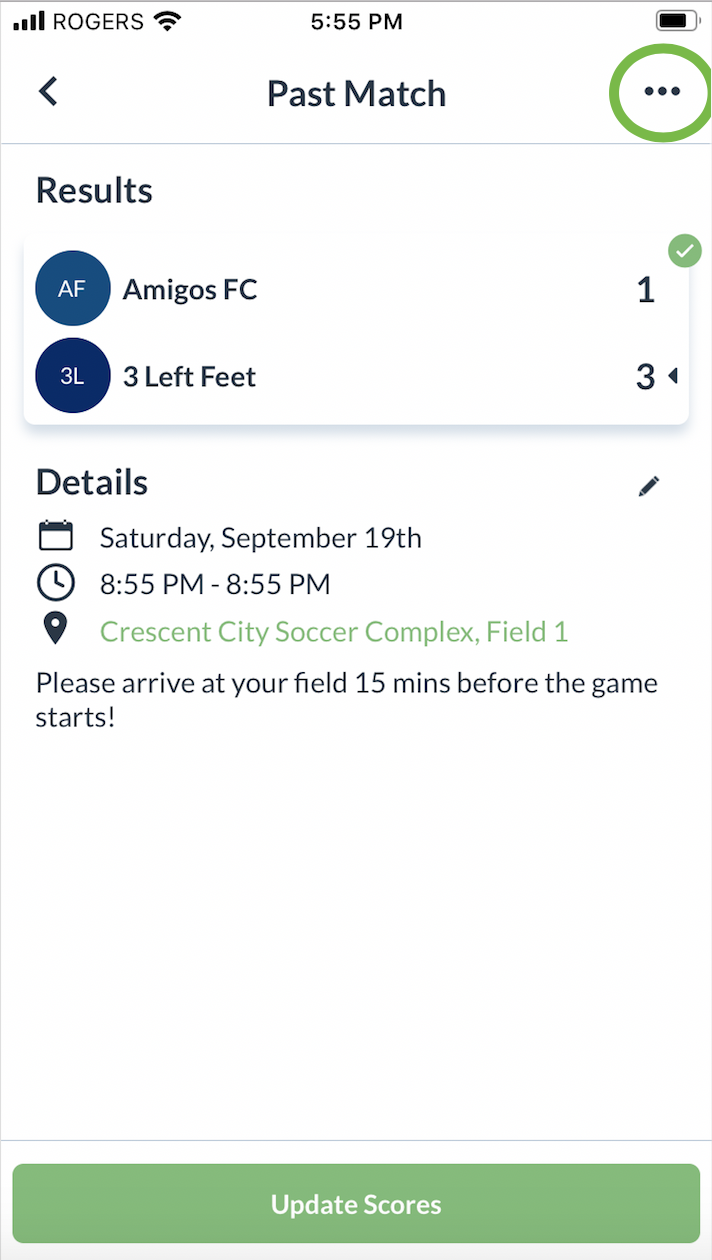This screenshot has width=712, height=1260.
Task: Open the three-dot more options menu
Action: coord(662,92)
